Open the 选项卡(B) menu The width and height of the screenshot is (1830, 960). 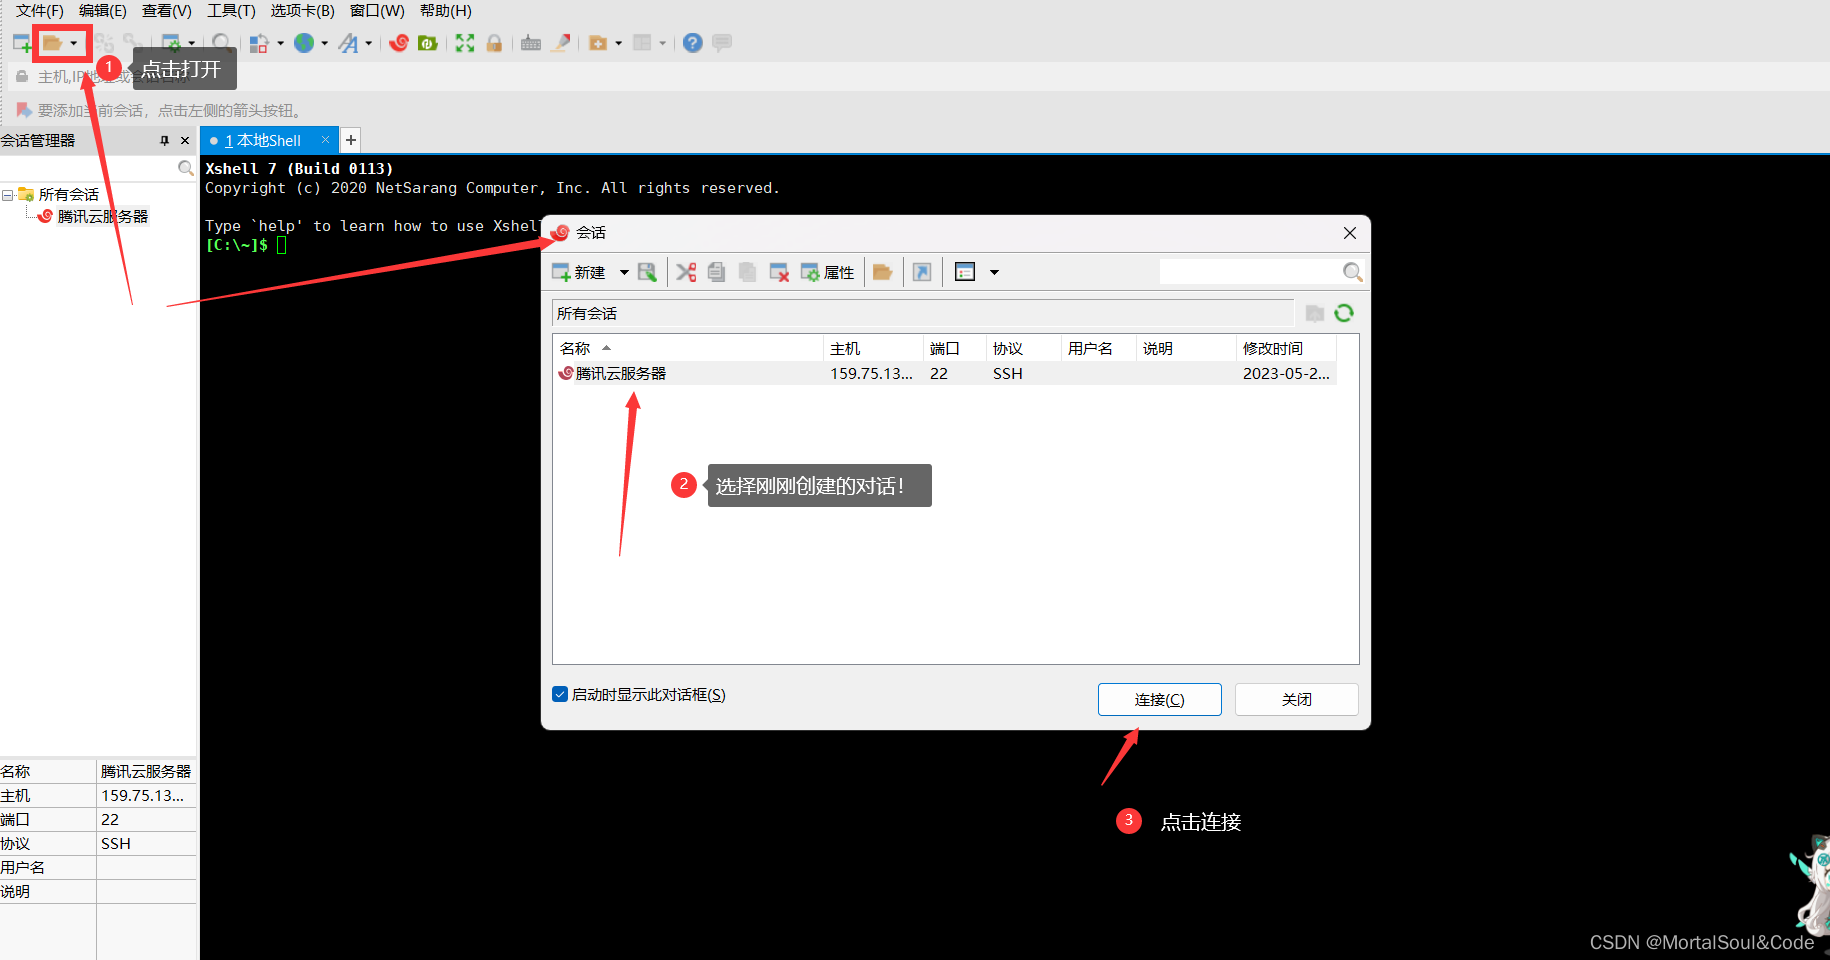(x=303, y=11)
